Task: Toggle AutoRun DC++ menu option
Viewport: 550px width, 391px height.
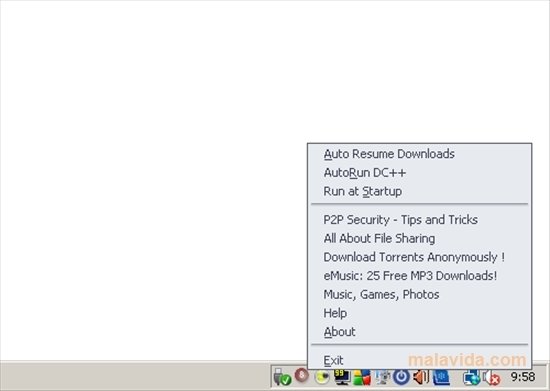Action: (x=420, y=173)
